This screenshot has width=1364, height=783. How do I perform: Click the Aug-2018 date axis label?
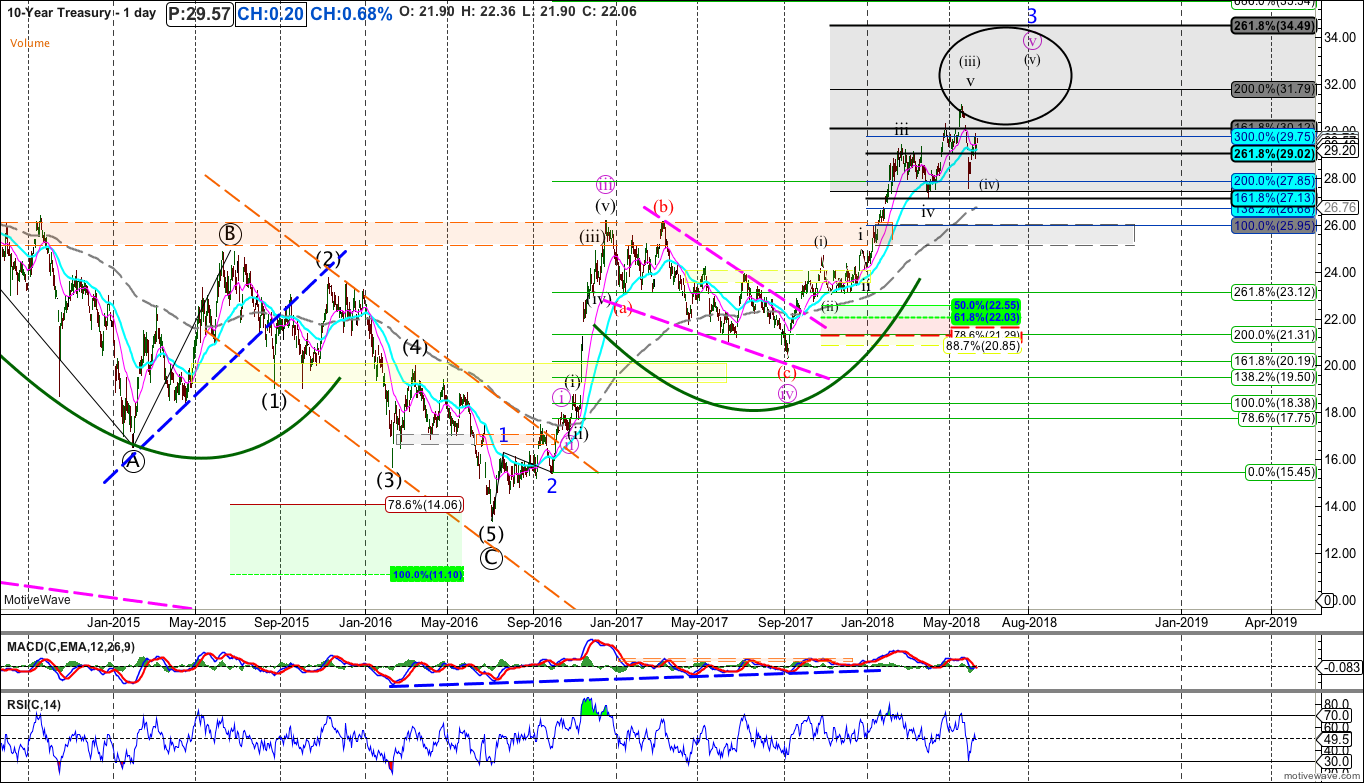pyautogui.click(x=1029, y=621)
